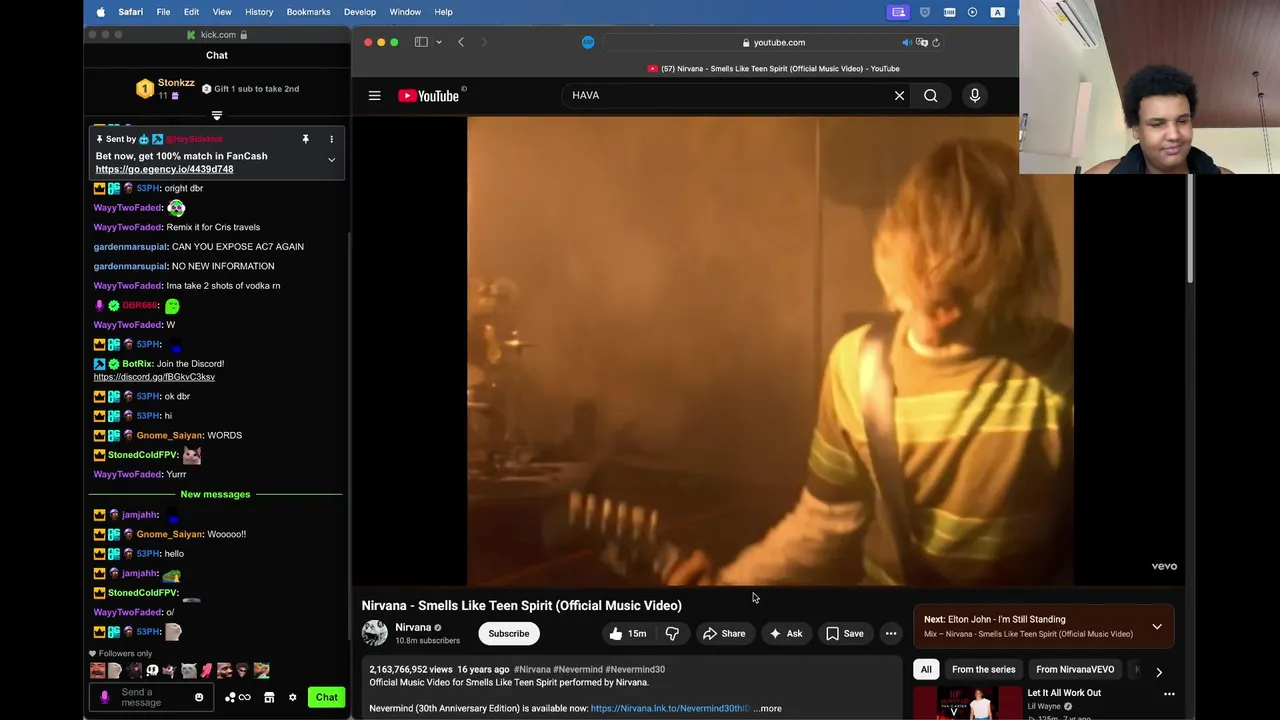Show more filter chips with right arrow

click(1159, 672)
